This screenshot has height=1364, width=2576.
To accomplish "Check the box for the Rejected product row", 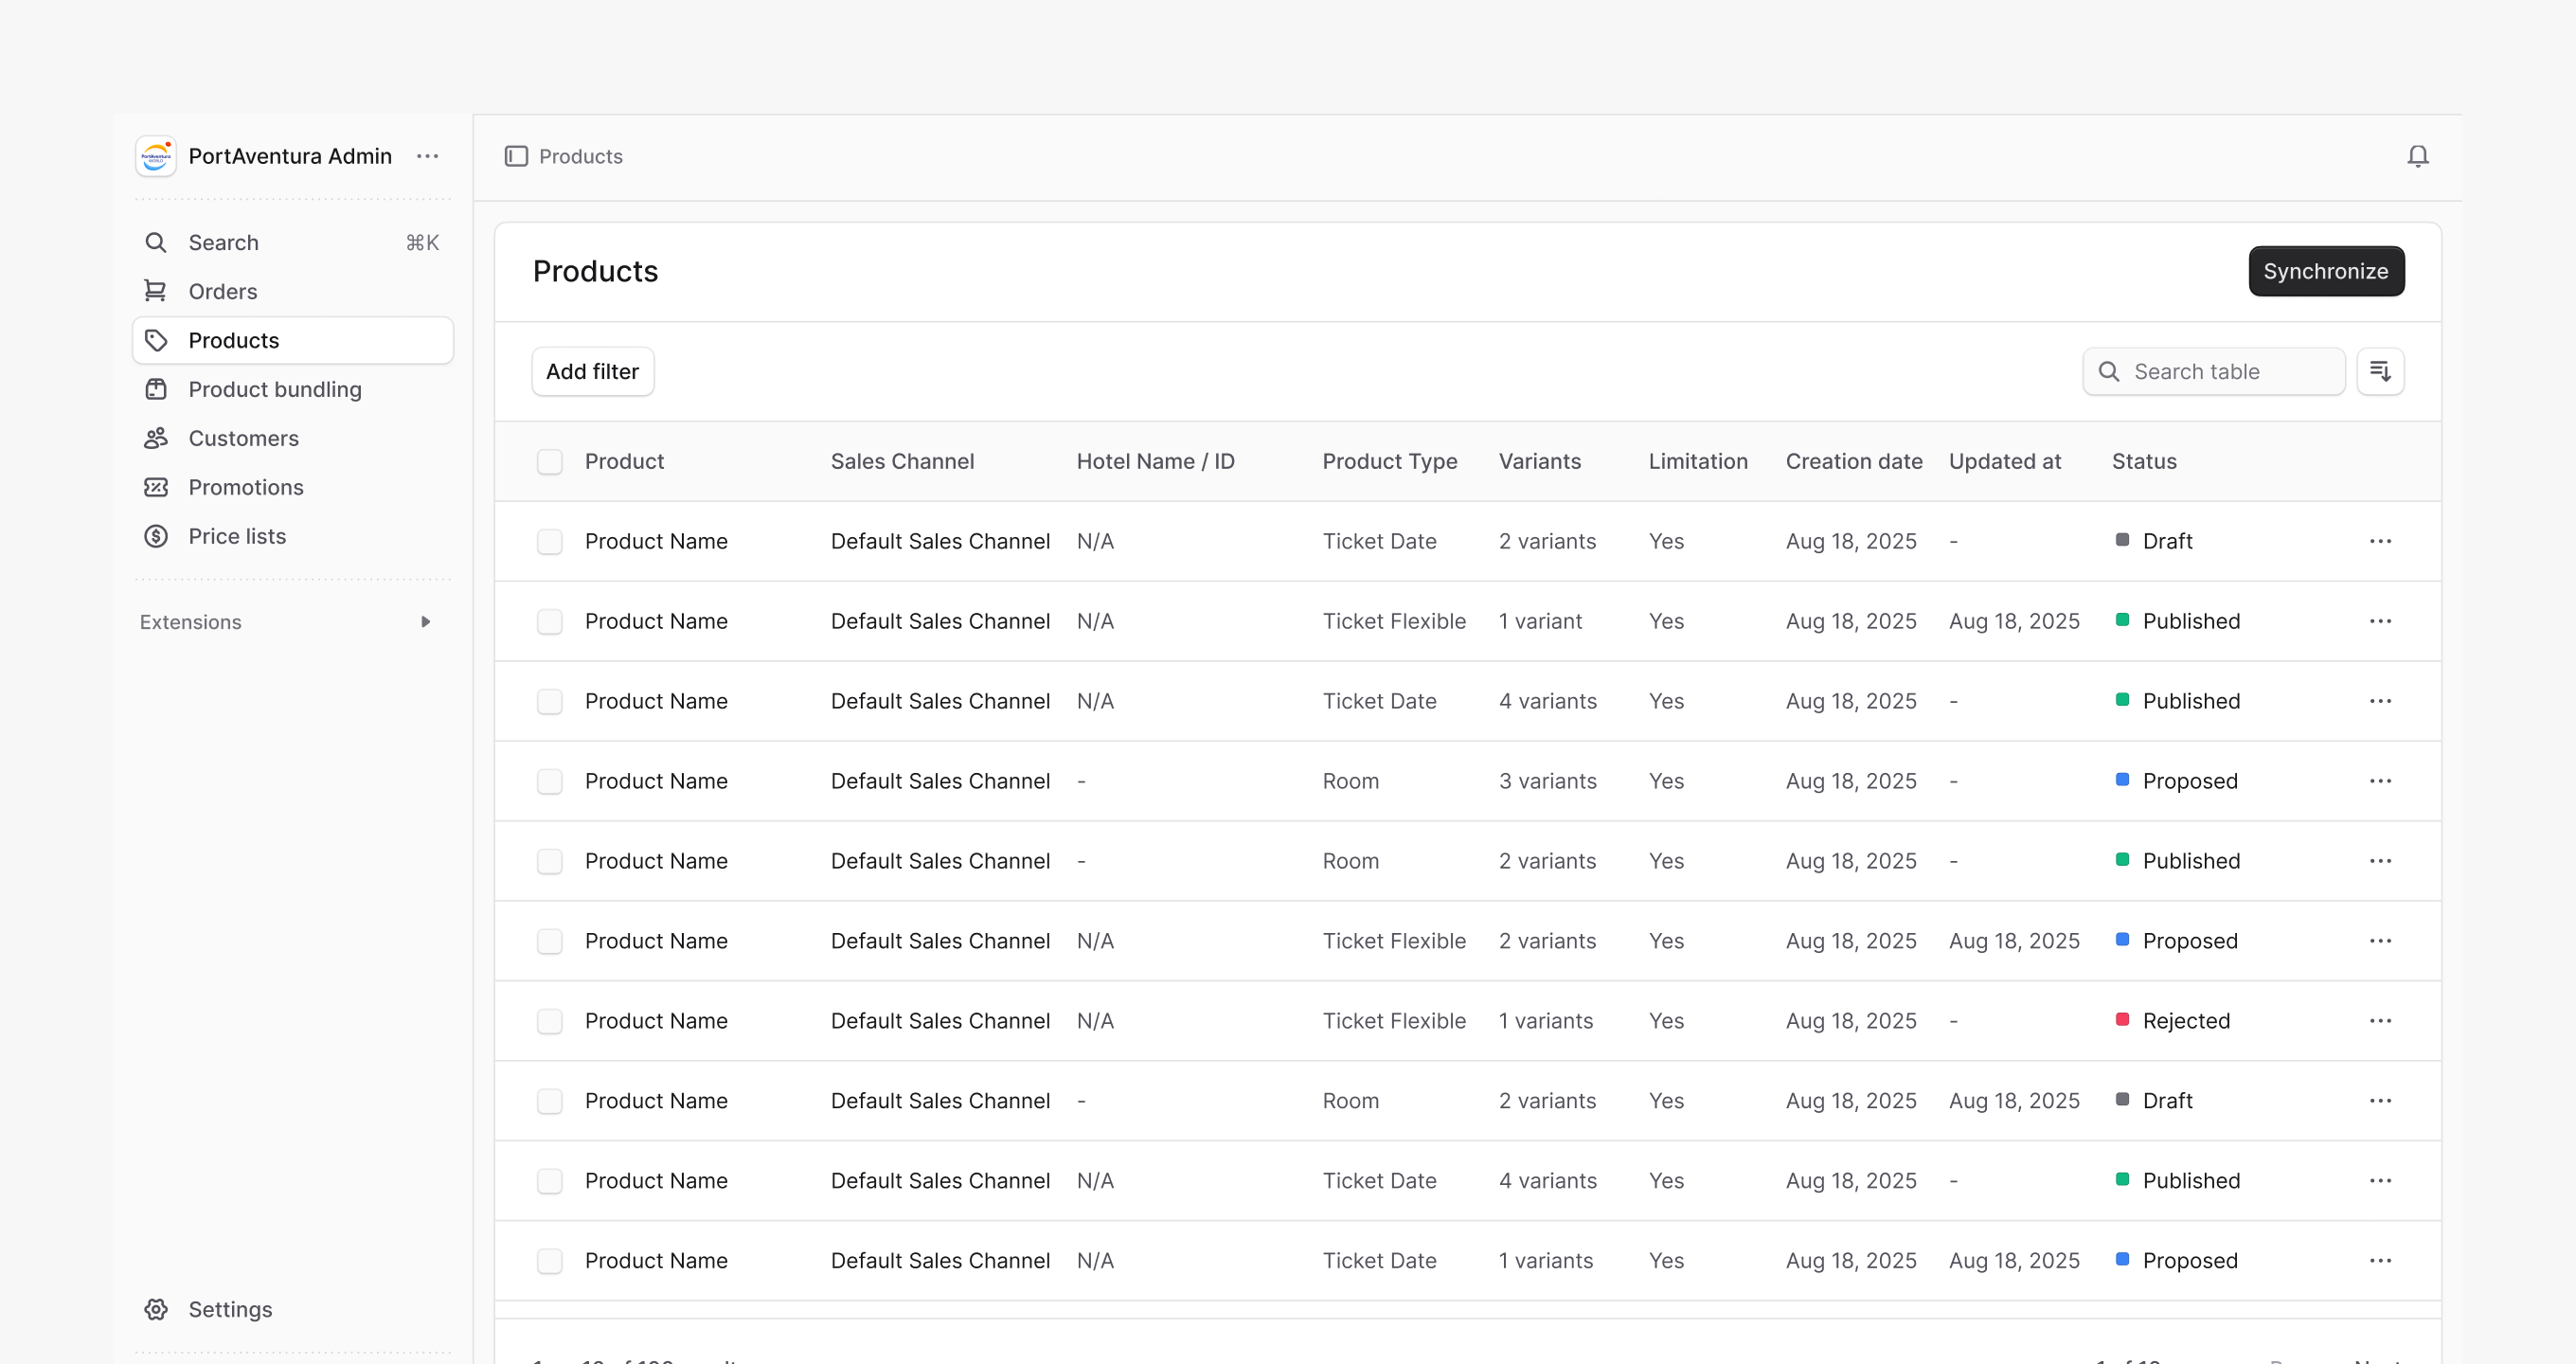I will pos(549,1021).
